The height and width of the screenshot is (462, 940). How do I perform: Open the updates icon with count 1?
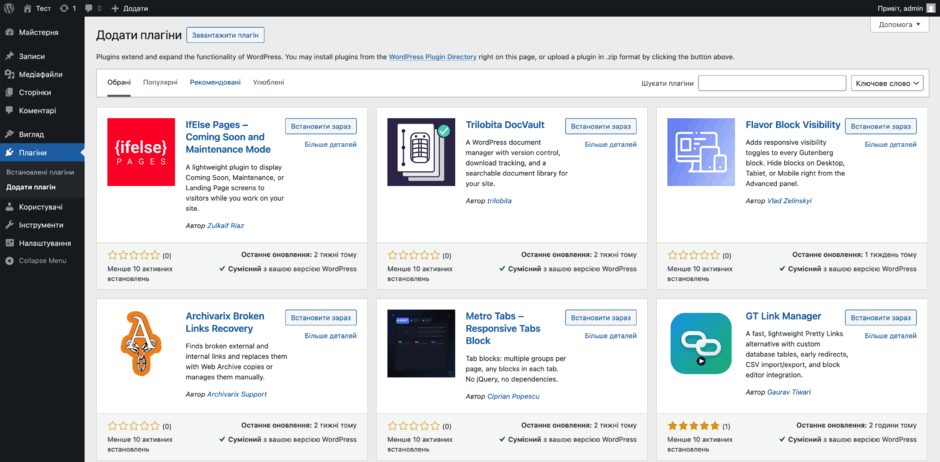pos(68,8)
